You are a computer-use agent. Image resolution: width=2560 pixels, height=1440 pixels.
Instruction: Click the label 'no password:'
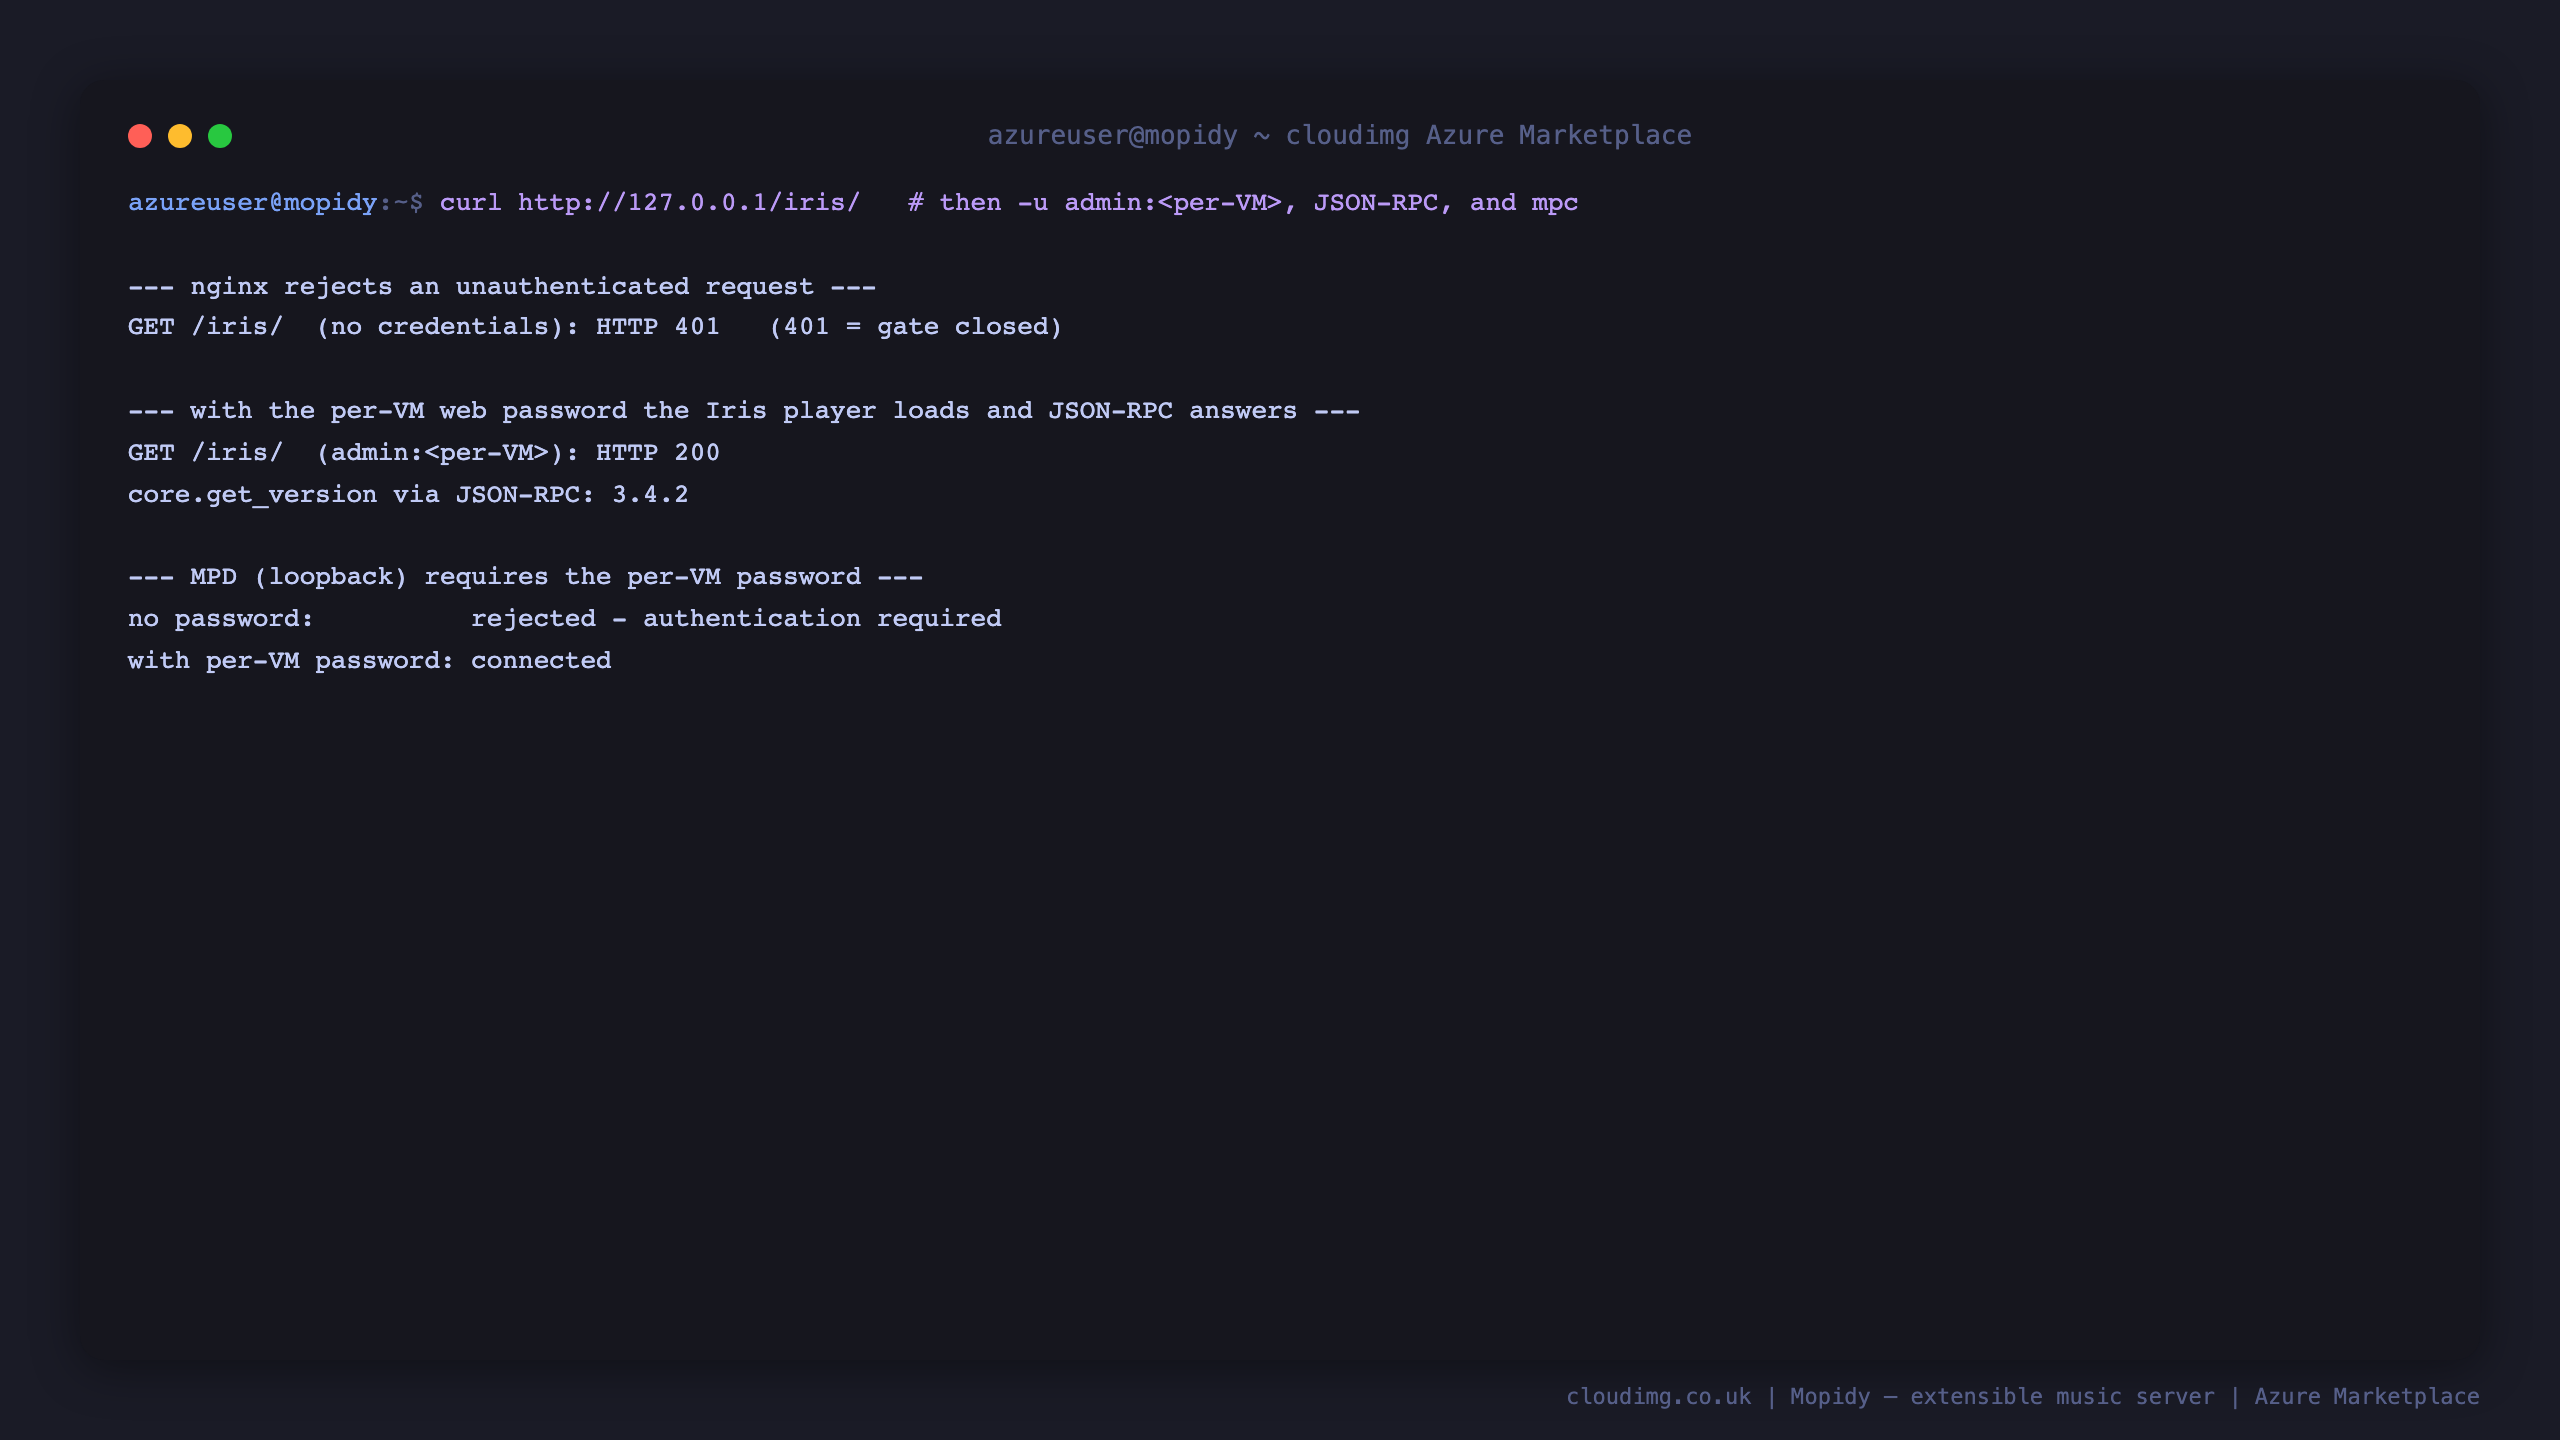tap(221, 619)
